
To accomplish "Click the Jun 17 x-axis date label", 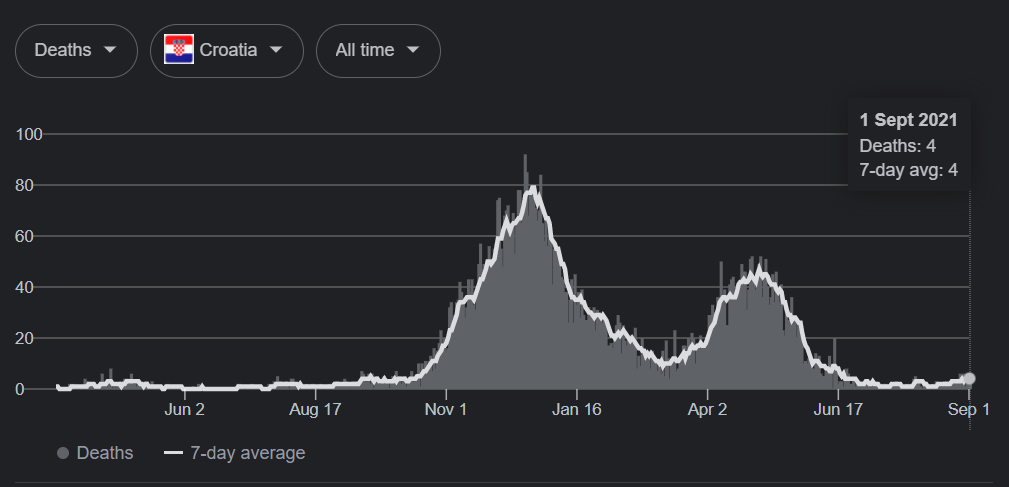I will tap(838, 409).
